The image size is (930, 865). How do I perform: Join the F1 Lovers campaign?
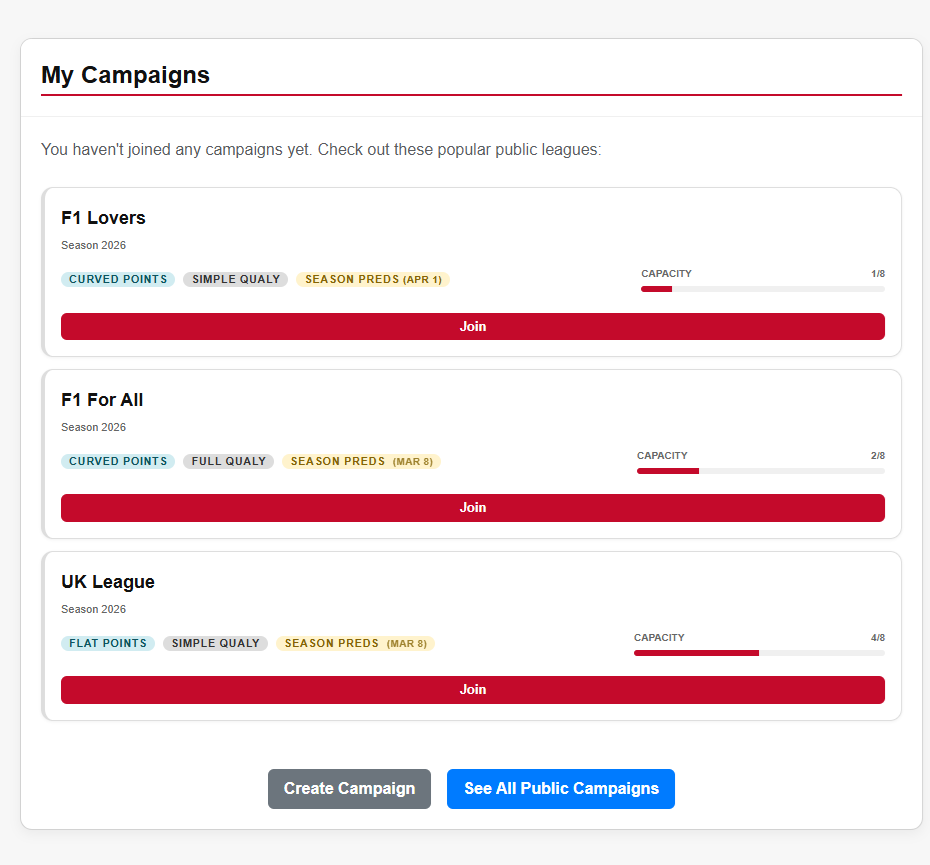472,326
